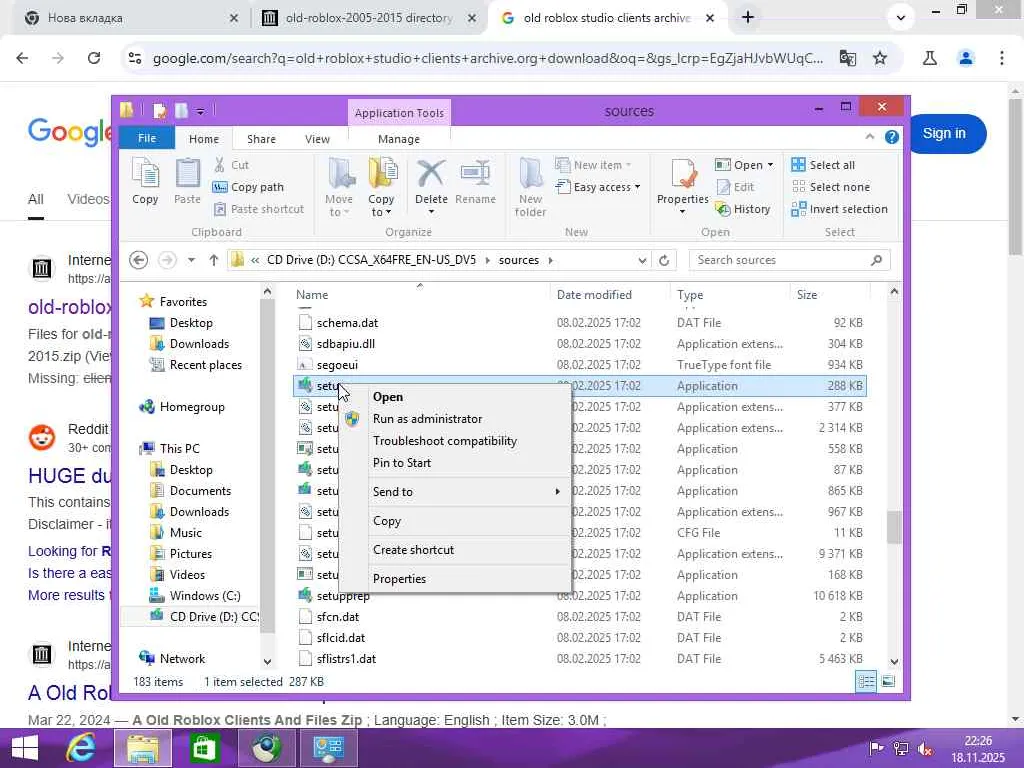Click the Paste icon in the ribbon
Image resolution: width=1024 pixels, height=768 pixels.
coord(187,182)
